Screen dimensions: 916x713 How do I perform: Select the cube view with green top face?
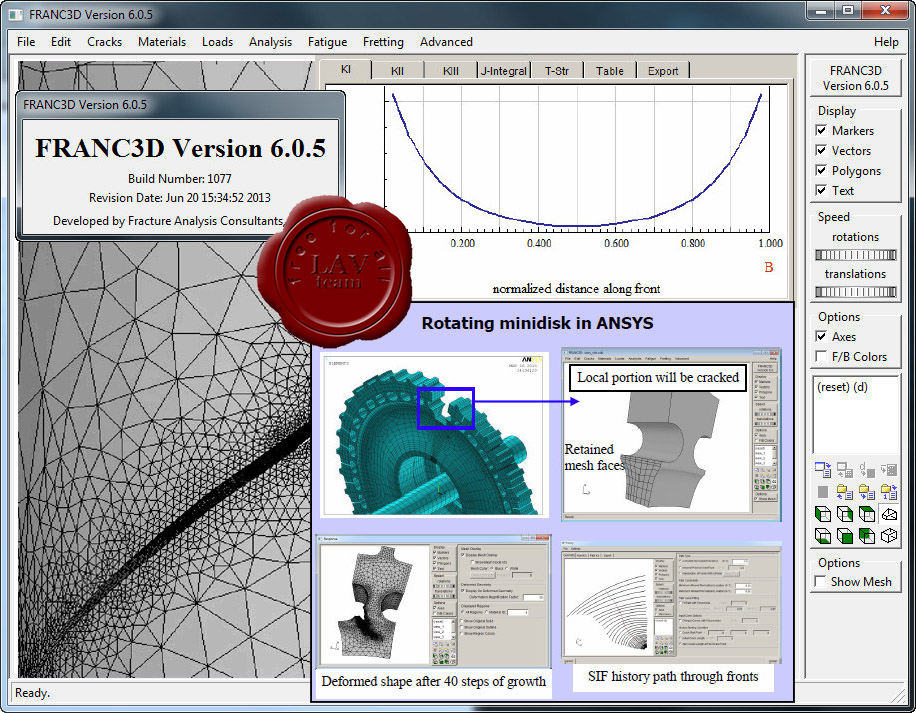867,514
